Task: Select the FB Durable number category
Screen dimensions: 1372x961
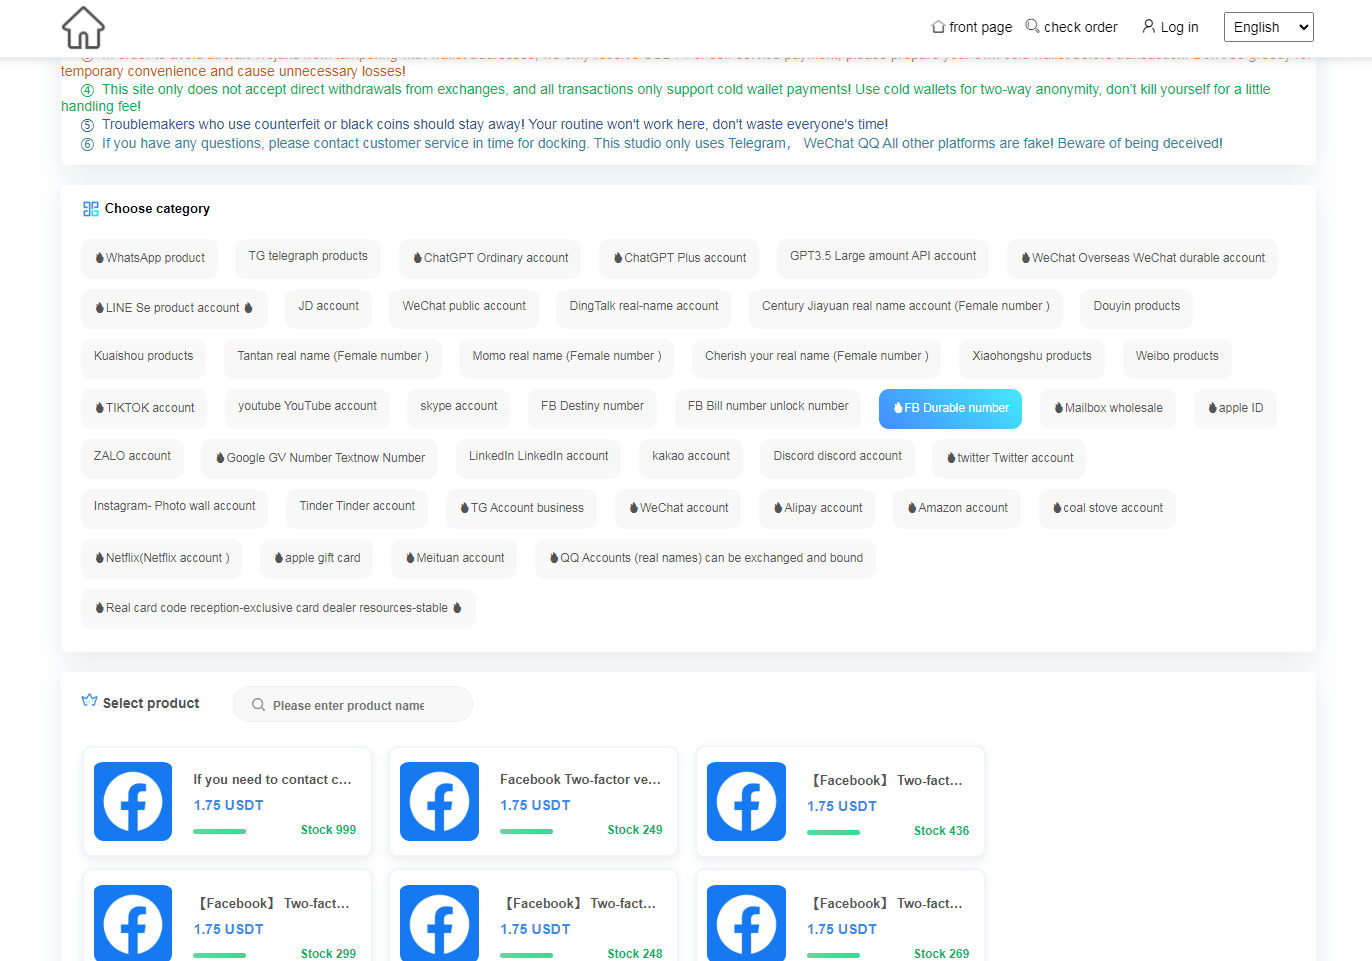Action: tap(950, 408)
